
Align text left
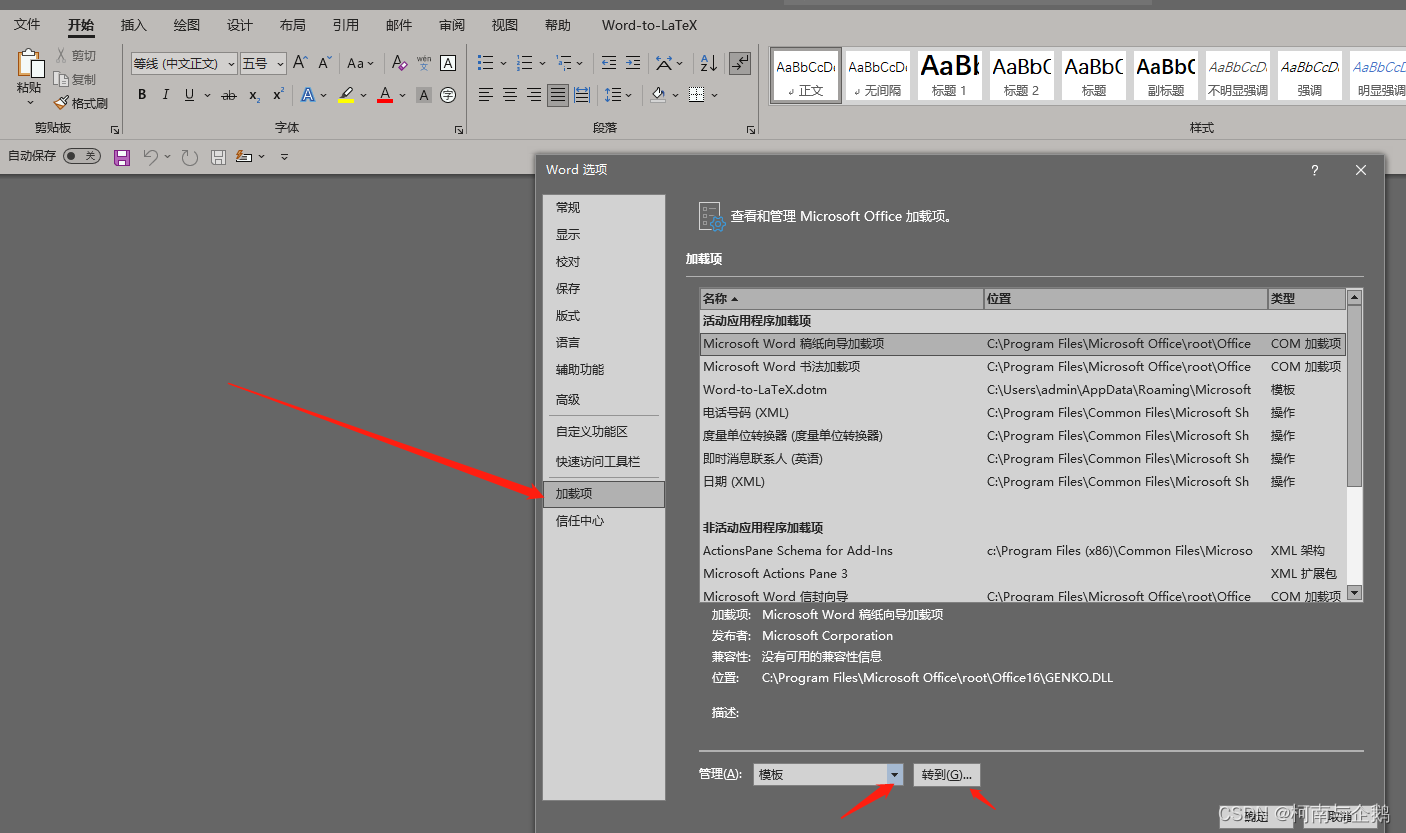(486, 95)
